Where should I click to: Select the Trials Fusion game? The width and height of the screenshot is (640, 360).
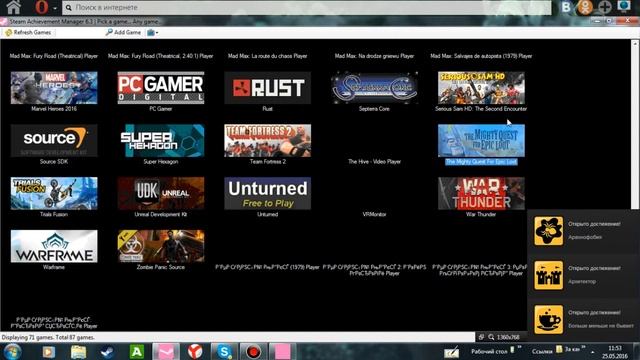54,197
